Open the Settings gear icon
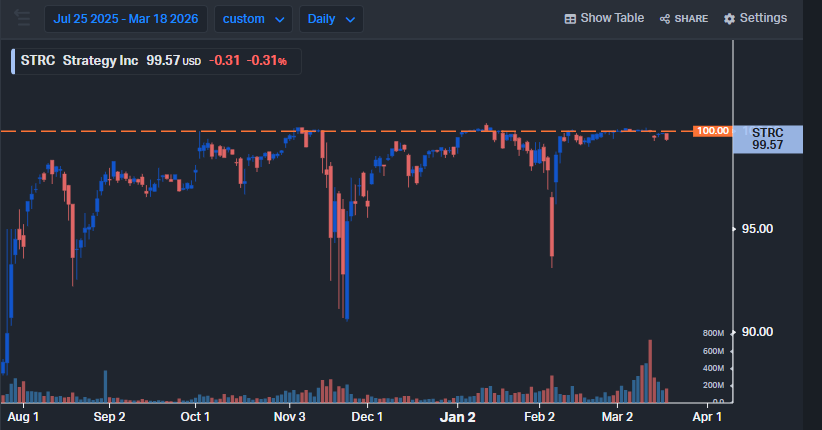 pos(729,19)
